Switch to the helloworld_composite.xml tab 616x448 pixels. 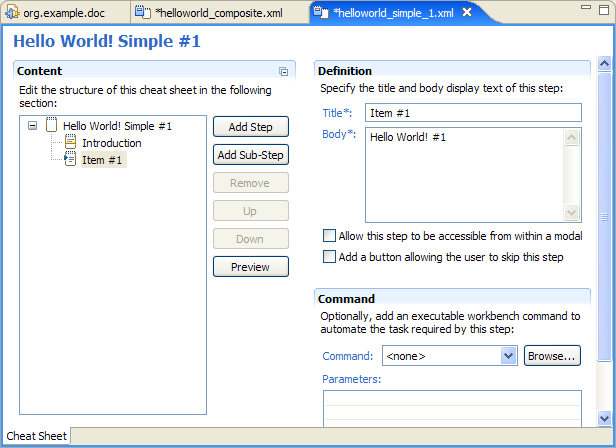tap(219, 13)
